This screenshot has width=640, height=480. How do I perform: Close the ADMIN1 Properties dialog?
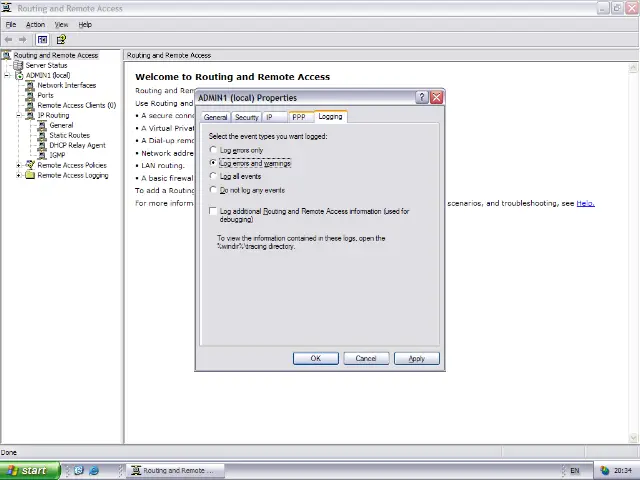(x=436, y=98)
